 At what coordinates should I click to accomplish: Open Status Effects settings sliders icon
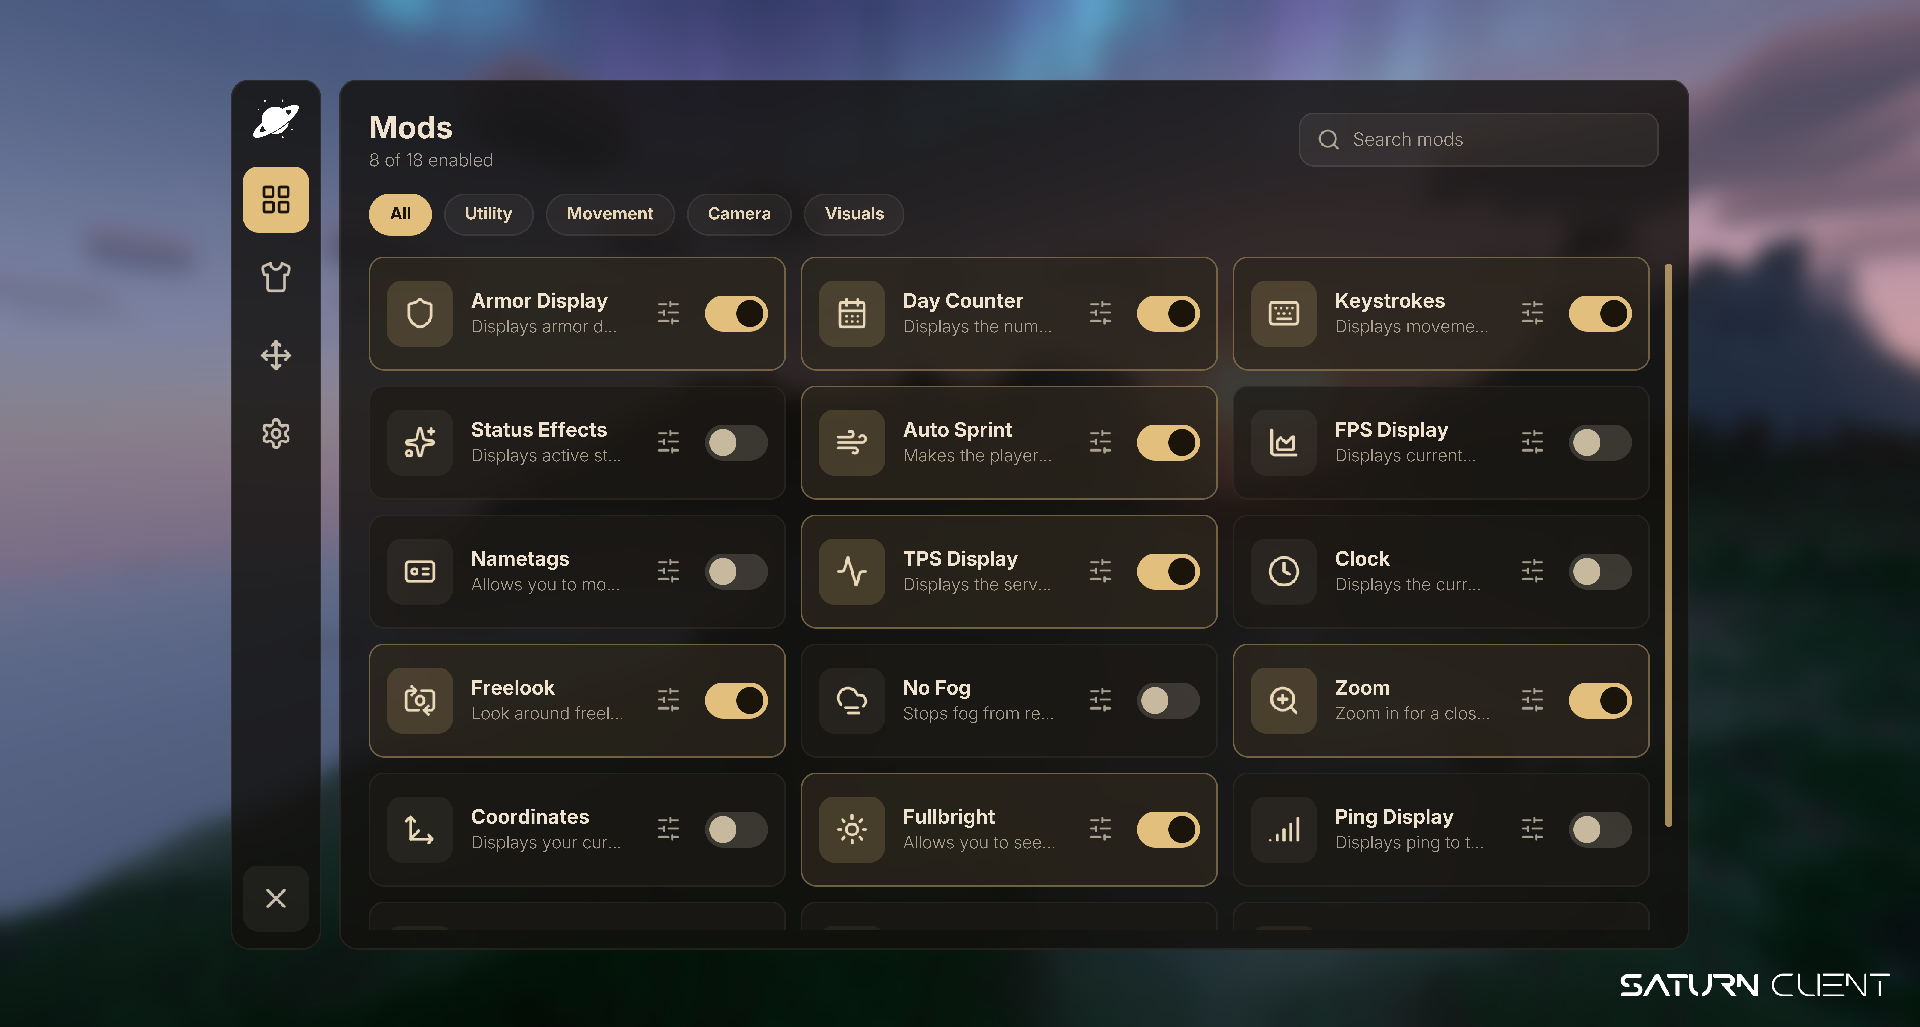click(x=668, y=442)
